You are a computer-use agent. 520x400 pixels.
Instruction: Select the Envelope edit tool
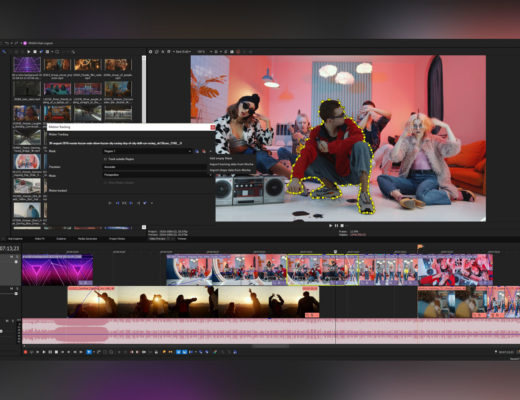pyautogui.click(x=99, y=352)
